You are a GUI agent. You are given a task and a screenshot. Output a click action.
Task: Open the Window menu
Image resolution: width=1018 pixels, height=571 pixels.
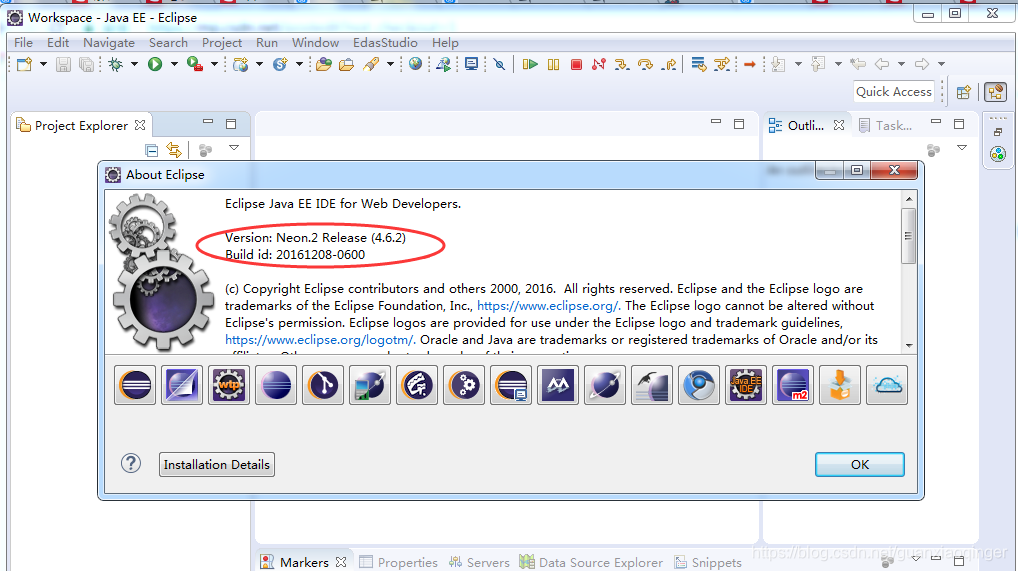[x=316, y=43]
